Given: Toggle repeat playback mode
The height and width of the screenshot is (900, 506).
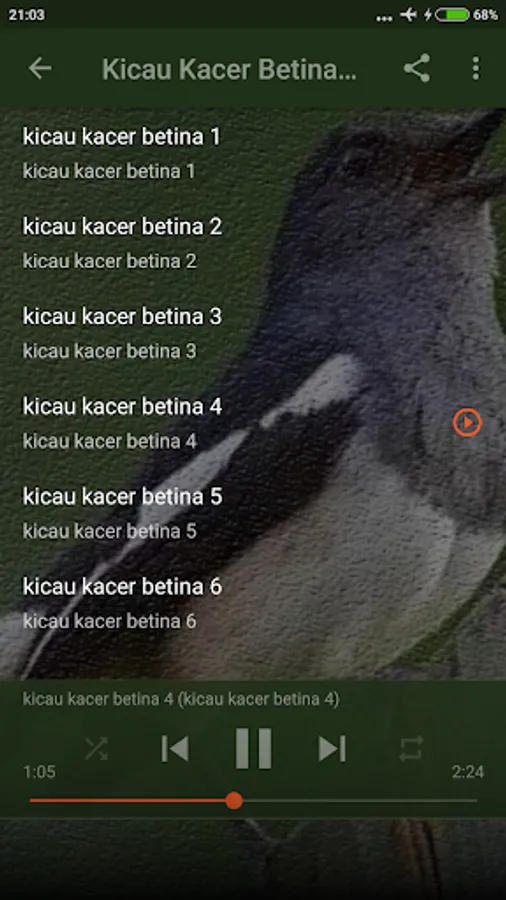Looking at the screenshot, I should tap(411, 748).
